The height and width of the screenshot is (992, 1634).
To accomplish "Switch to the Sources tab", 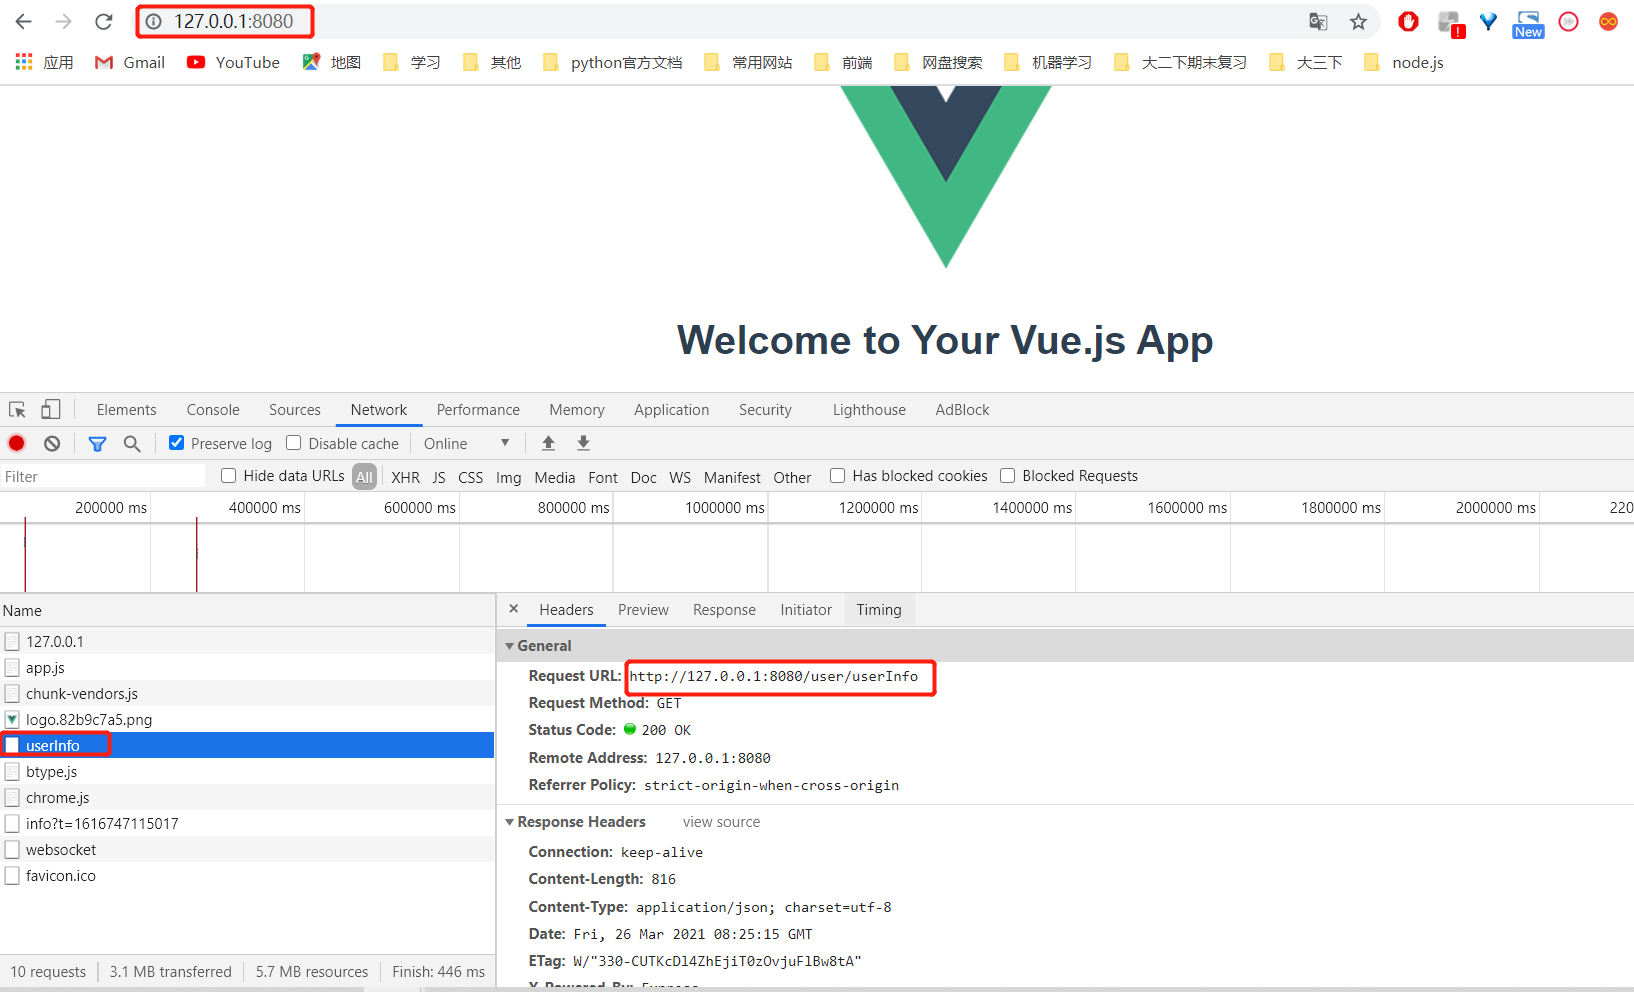I will 295,410.
